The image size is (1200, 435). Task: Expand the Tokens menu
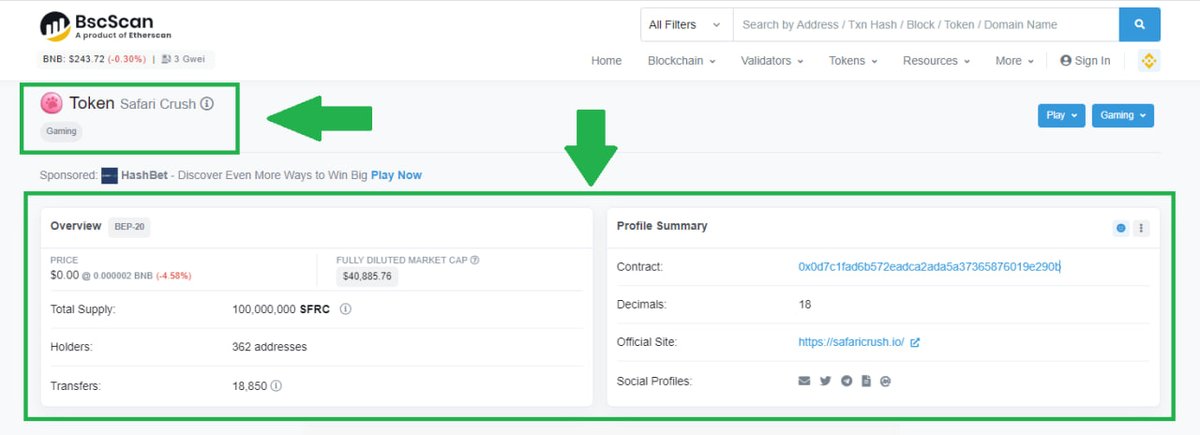(x=853, y=61)
